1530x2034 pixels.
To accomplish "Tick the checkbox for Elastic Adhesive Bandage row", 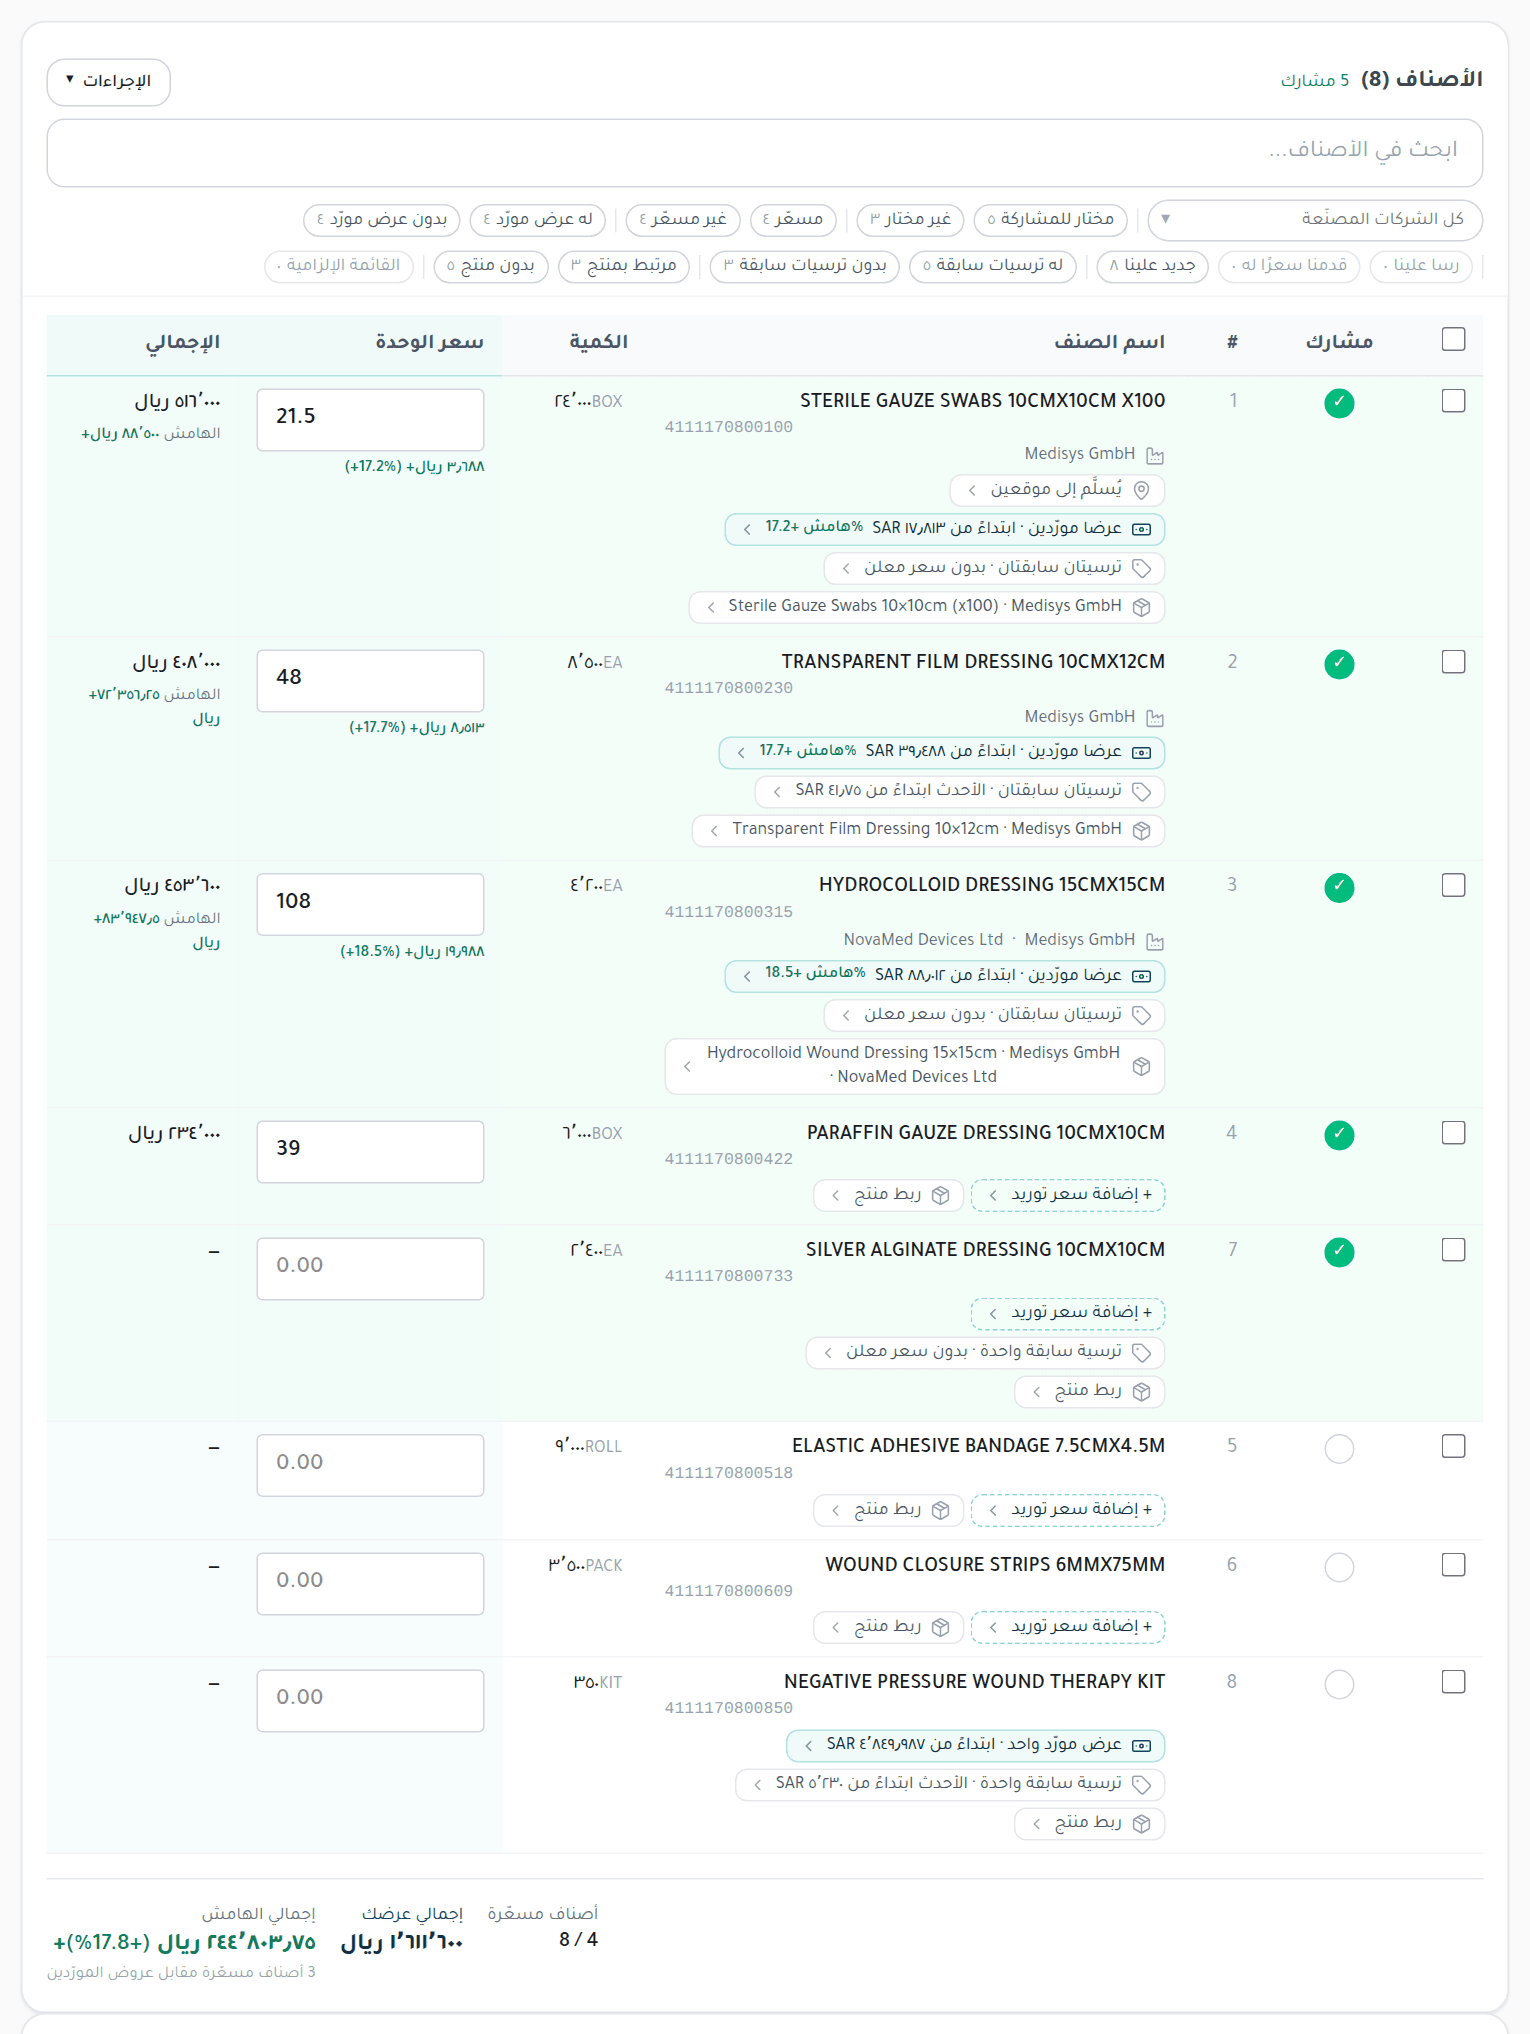I will point(1453,1446).
